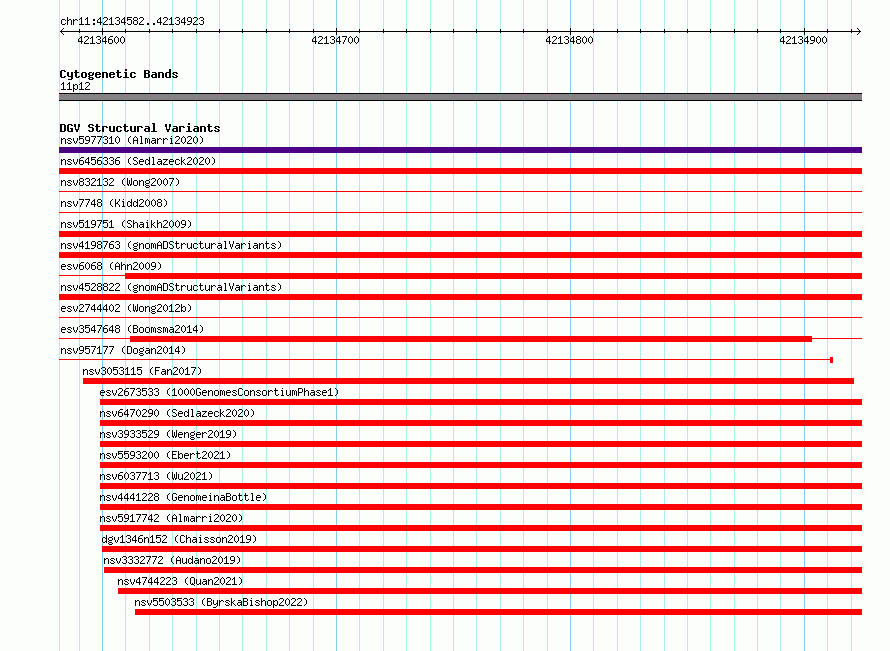
Task: Click the right arrow at ruler end
Action: 858,31
